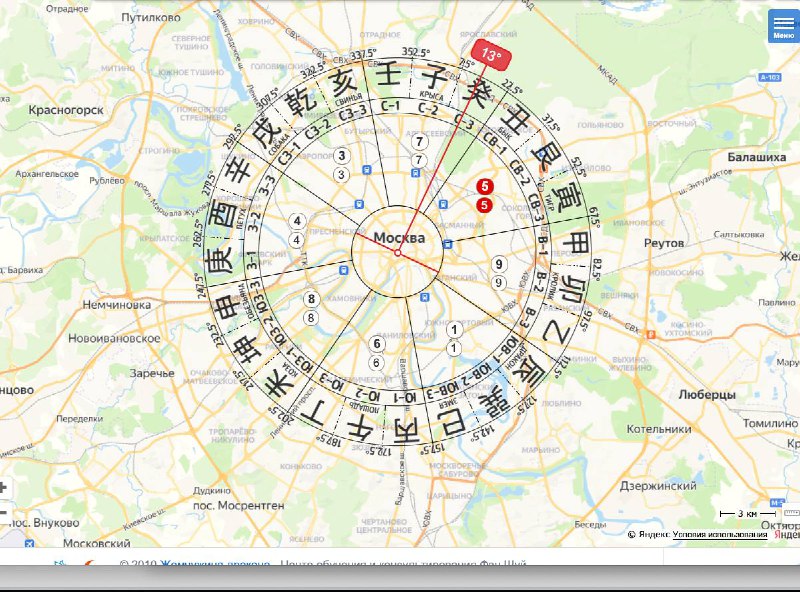Click the Ю-2 sector label on compass
This screenshot has height=592, width=800.
point(368,395)
